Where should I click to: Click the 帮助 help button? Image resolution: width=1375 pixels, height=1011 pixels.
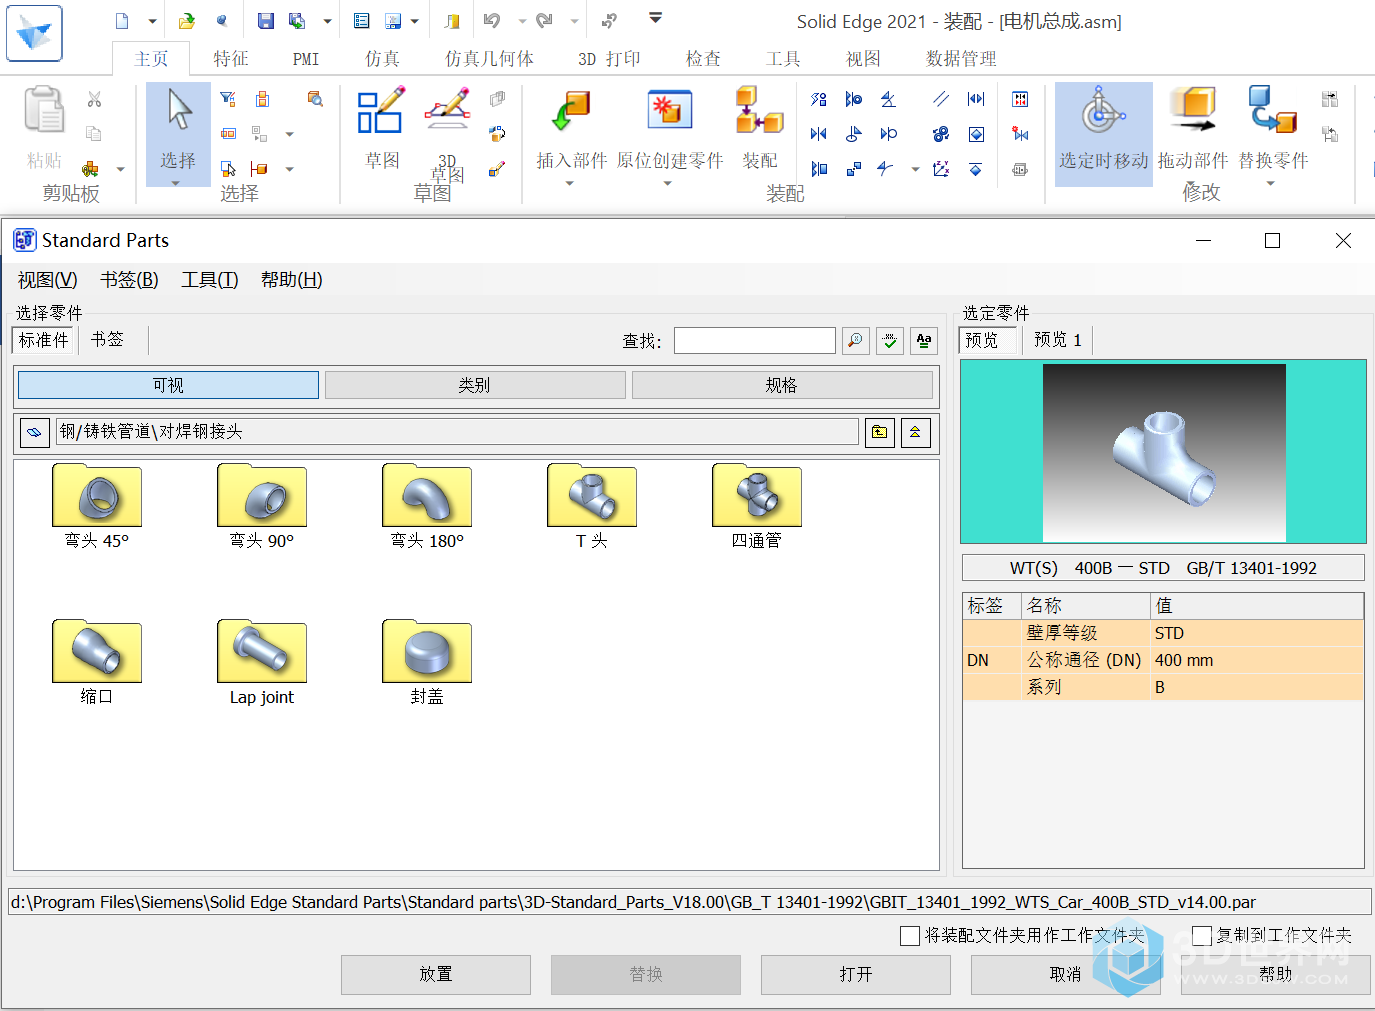click(1276, 975)
